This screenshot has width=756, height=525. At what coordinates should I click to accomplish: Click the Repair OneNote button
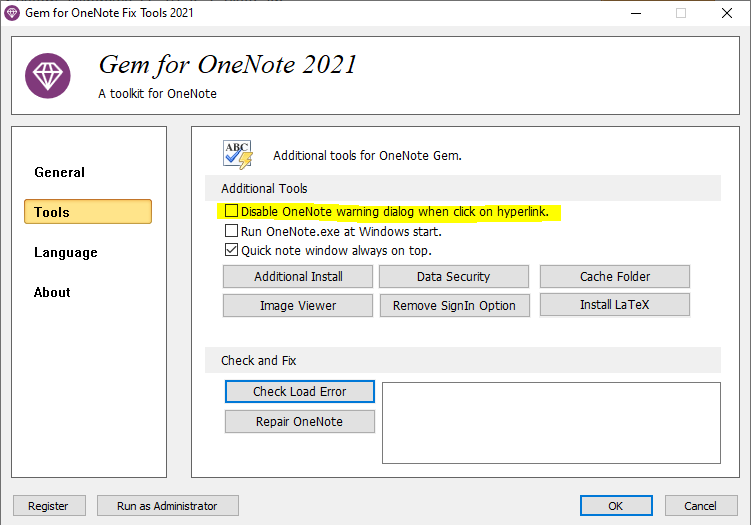click(x=300, y=421)
